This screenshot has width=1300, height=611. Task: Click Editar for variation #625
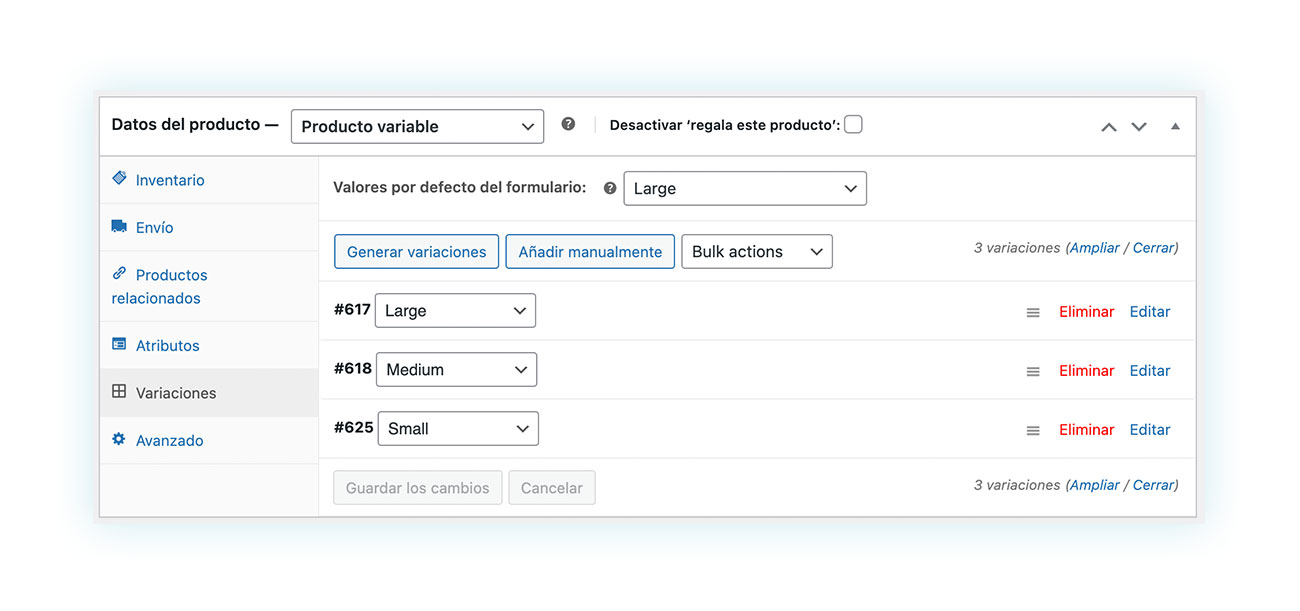(x=1150, y=429)
